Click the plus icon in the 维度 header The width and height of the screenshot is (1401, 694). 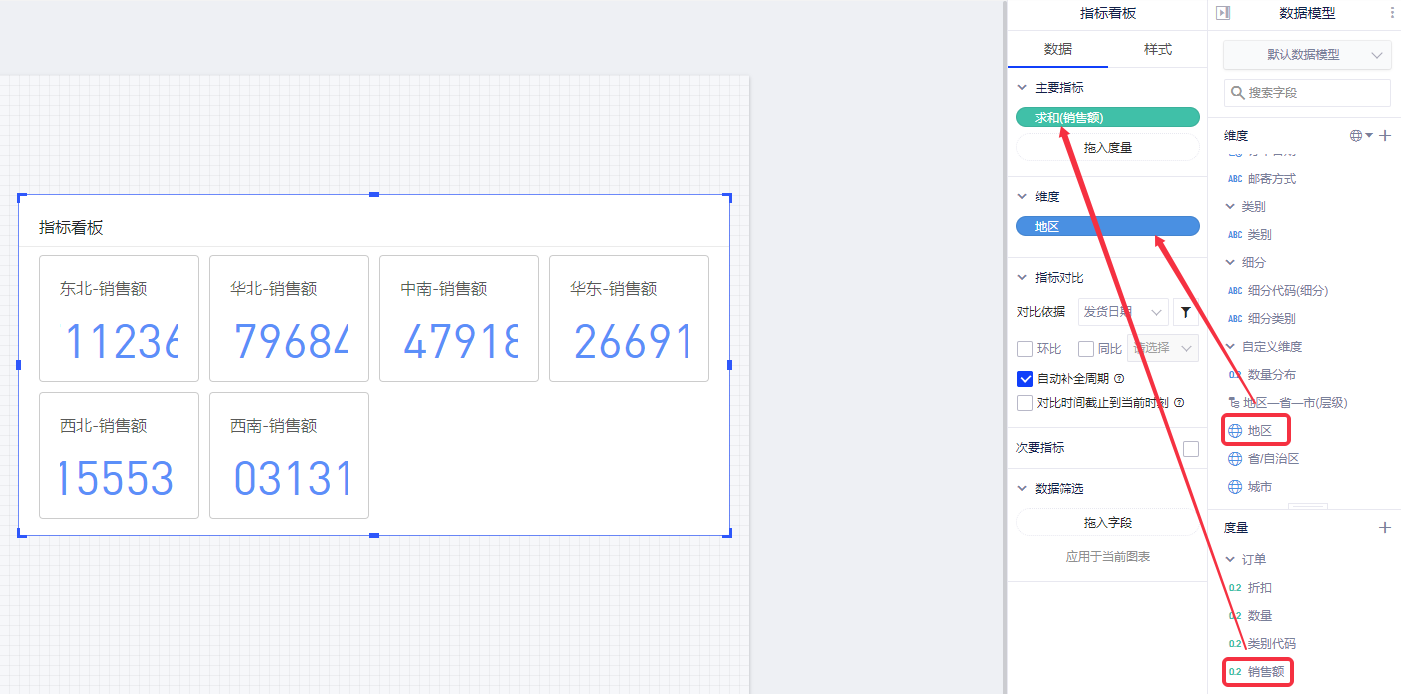point(1385,136)
